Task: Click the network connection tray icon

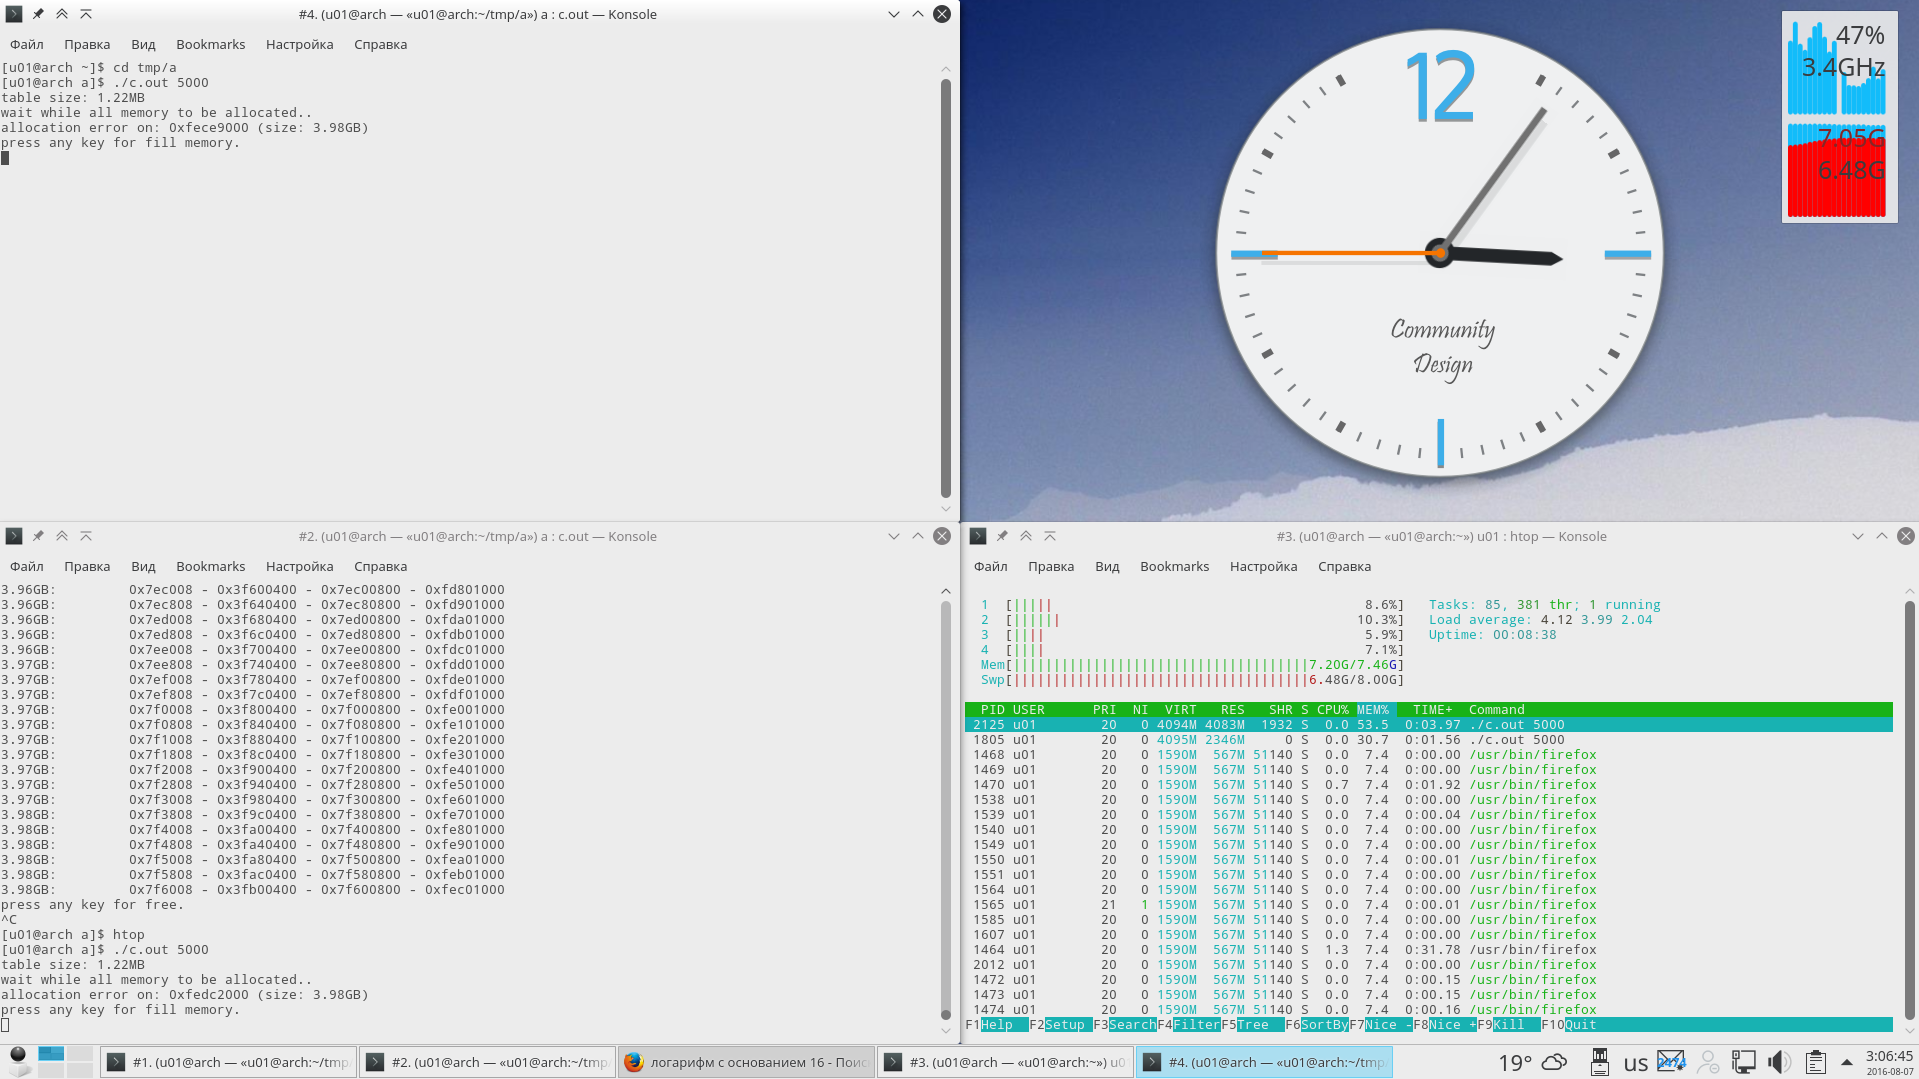Action: (x=1743, y=1062)
